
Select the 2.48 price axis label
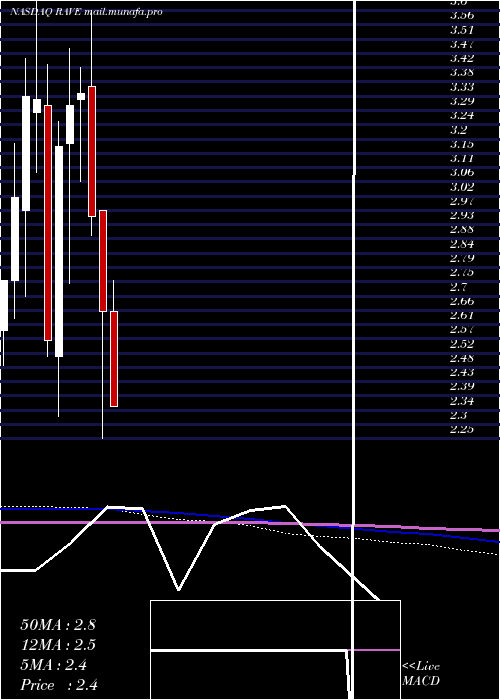[x=462, y=358]
